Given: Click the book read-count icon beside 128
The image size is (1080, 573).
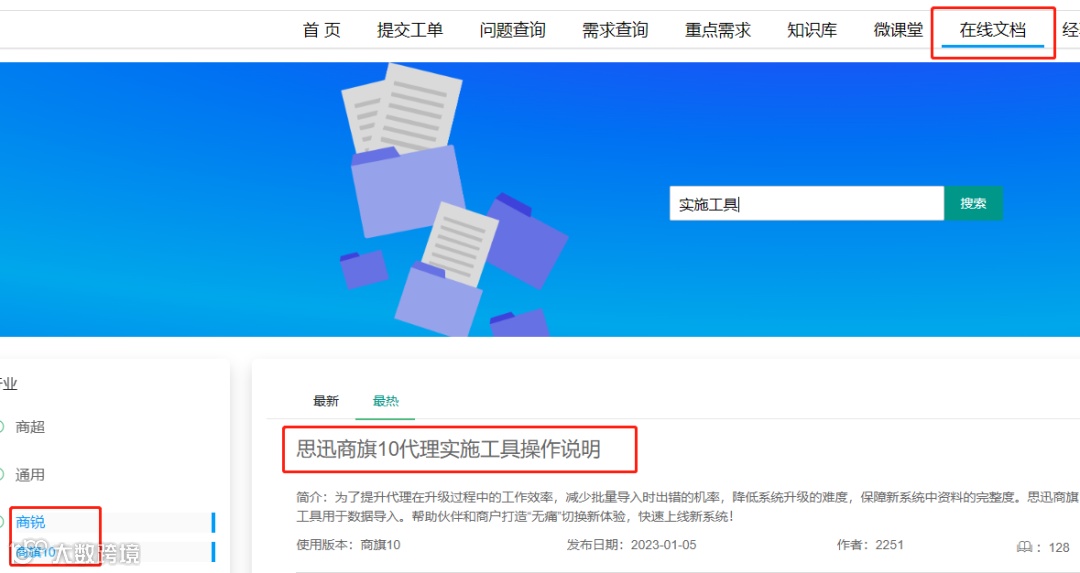Looking at the screenshot, I should point(1024,547).
